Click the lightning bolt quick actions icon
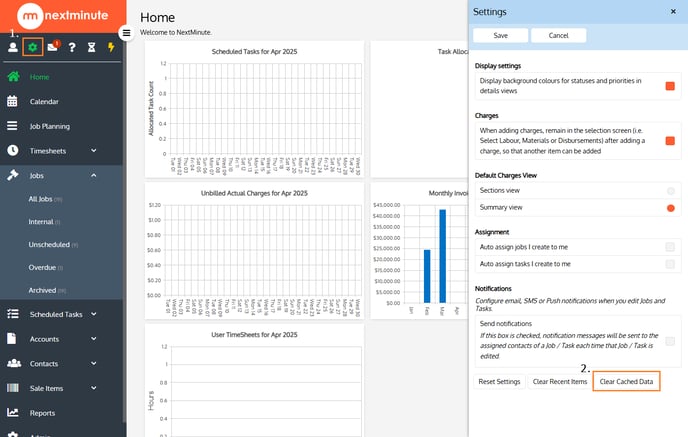Screen dimensions: 688x437 point(111,47)
